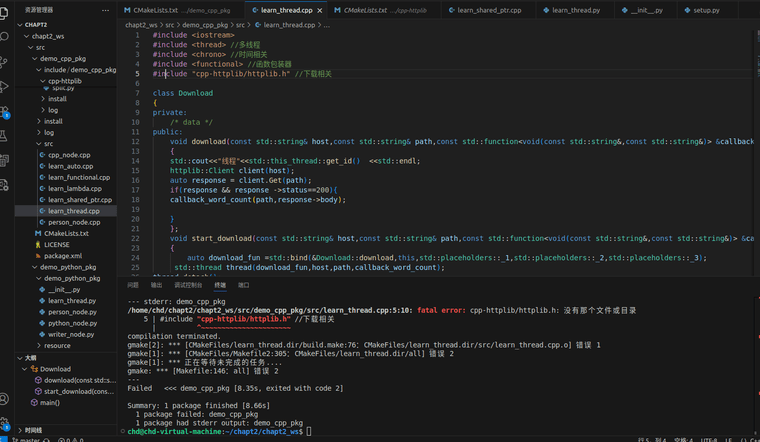Click the class icon beside Download in outline

[34, 369]
